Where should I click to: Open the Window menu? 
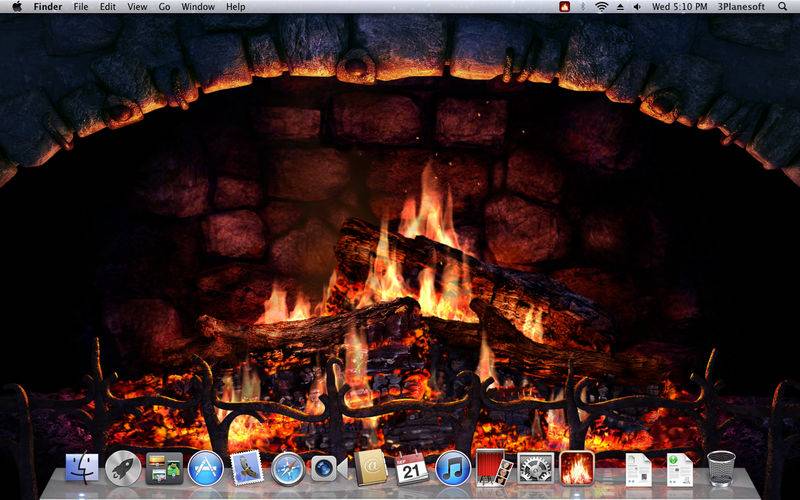198,7
